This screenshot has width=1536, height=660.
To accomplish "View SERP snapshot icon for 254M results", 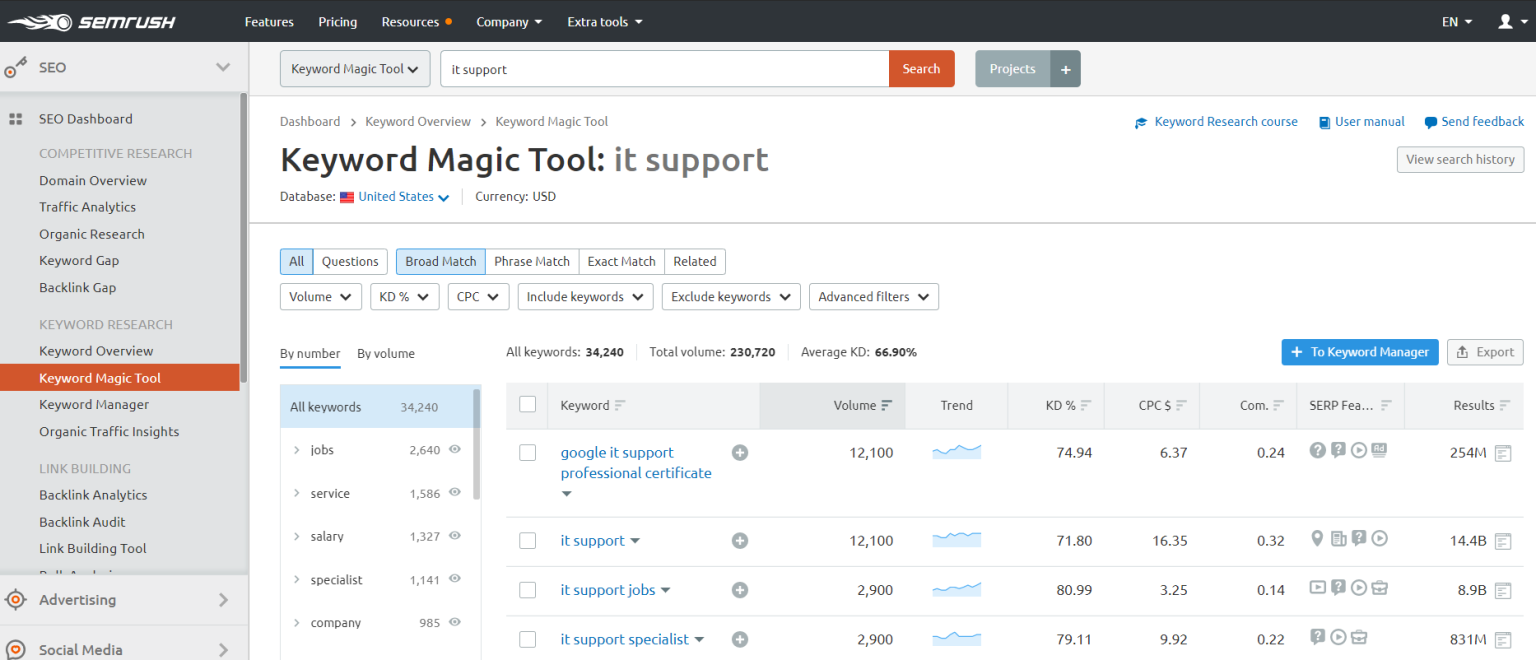I will pyautogui.click(x=1502, y=453).
